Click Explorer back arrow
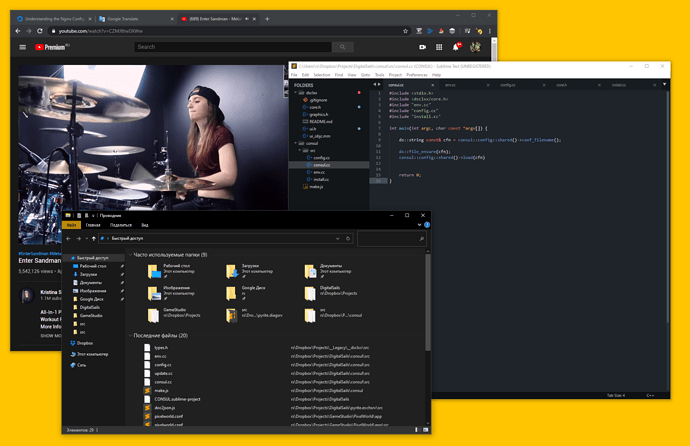The height and width of the screenshot is (446, 690). coord(68,239)
